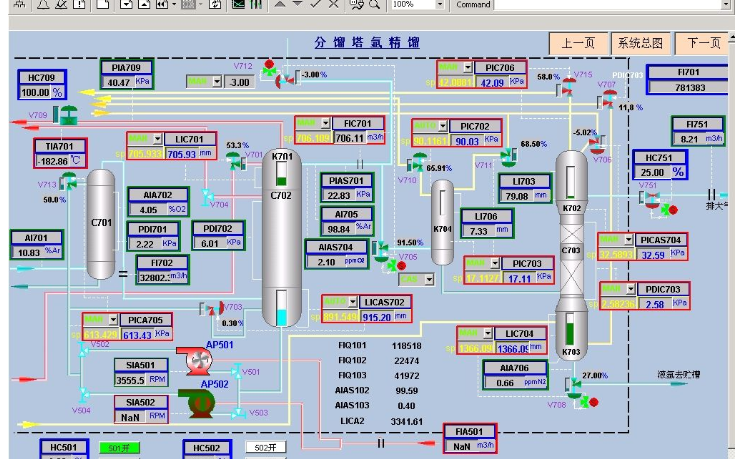Click the V712 output -3.00 field
Image resolution: width=735 pixels, height=459 pixels.
coord(240,82)
